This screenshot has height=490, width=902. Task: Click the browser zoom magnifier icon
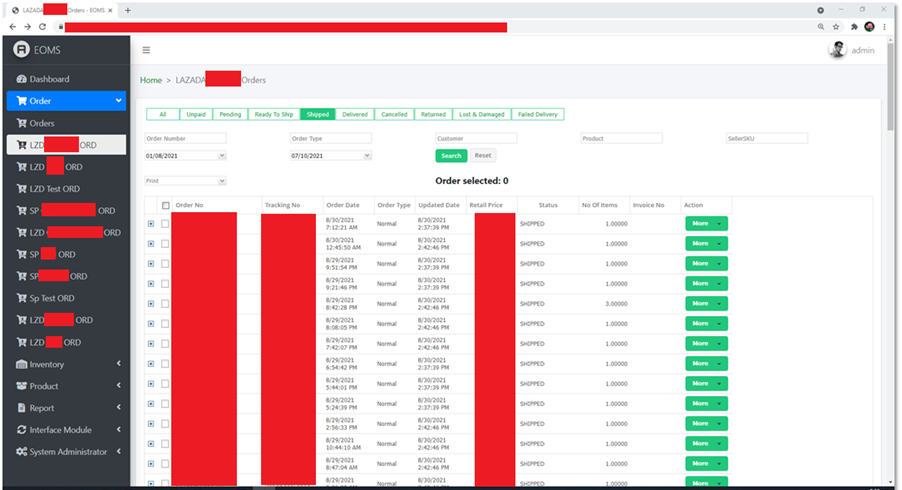[x=821, y=26]
